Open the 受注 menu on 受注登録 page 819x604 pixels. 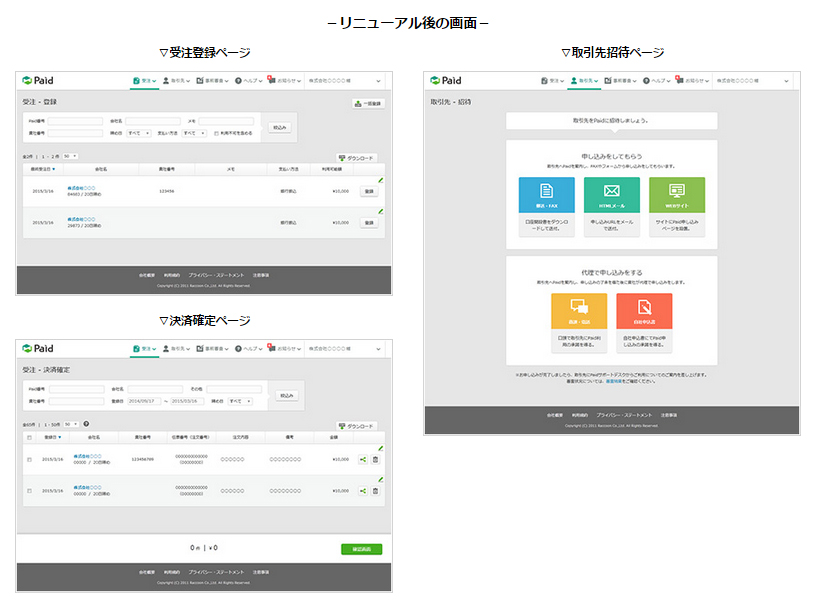145,80
